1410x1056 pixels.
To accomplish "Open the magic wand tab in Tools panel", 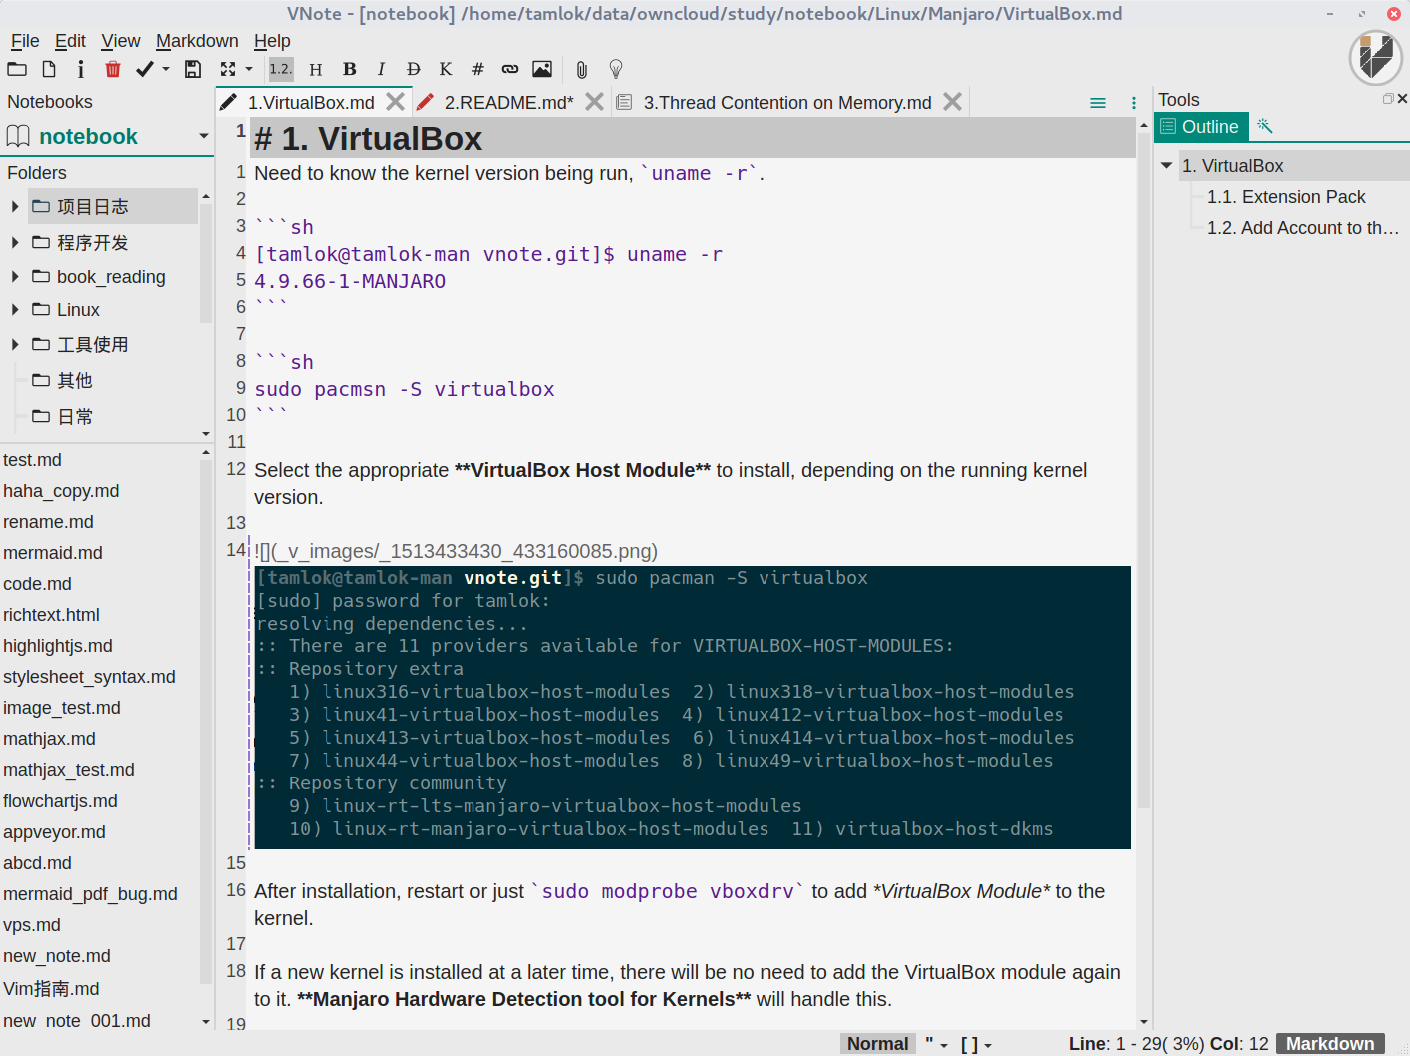I will pyautogui.click(x=1264, y=126).
